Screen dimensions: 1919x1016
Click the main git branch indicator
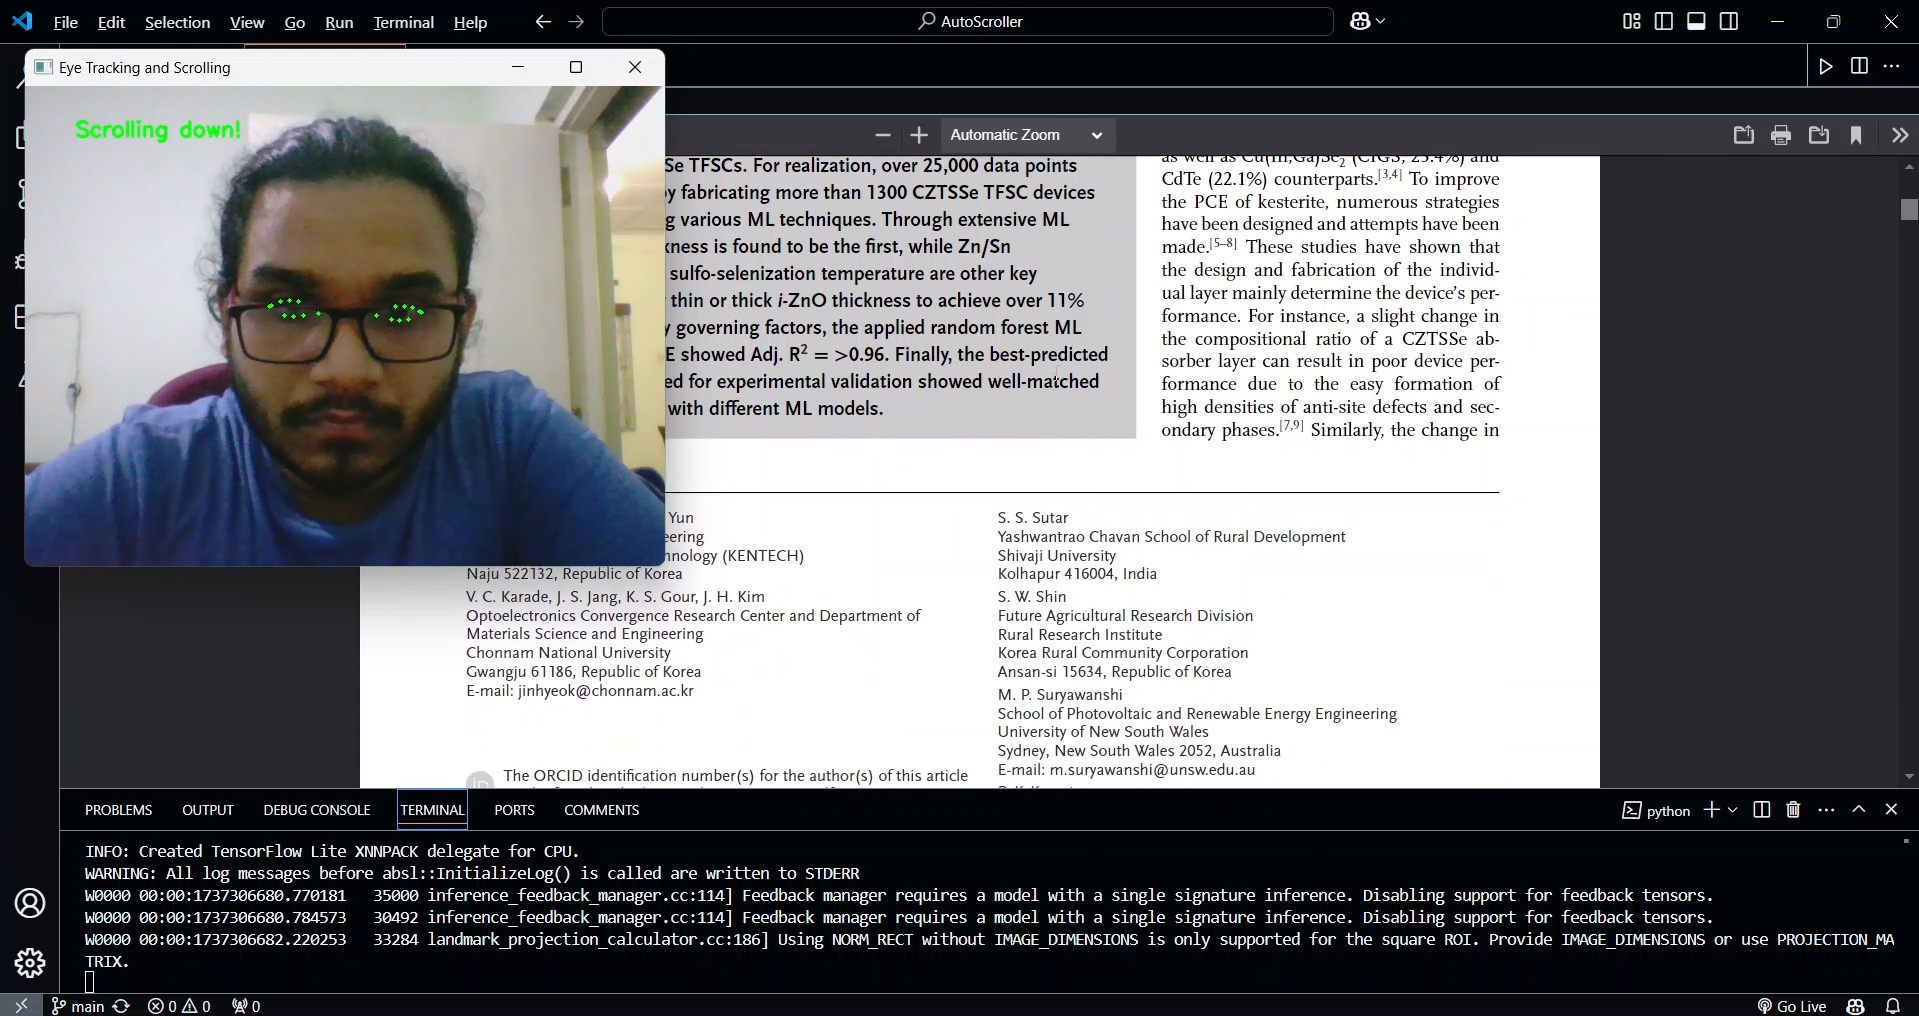coord(78,1005)
